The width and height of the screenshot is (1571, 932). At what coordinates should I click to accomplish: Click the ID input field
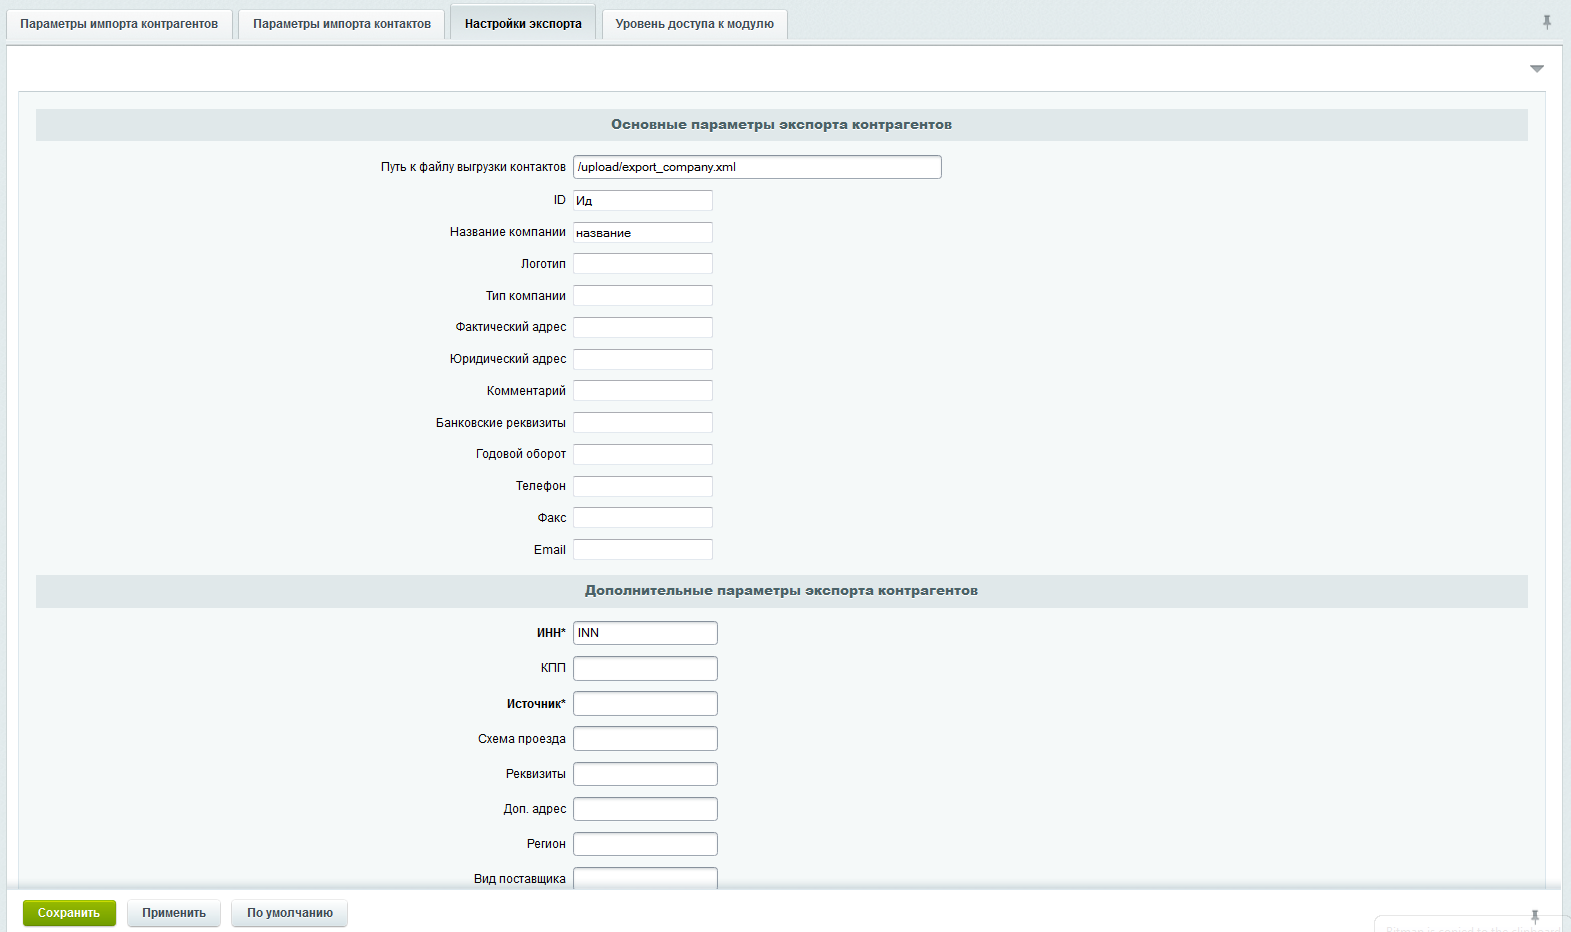point(643,201)
